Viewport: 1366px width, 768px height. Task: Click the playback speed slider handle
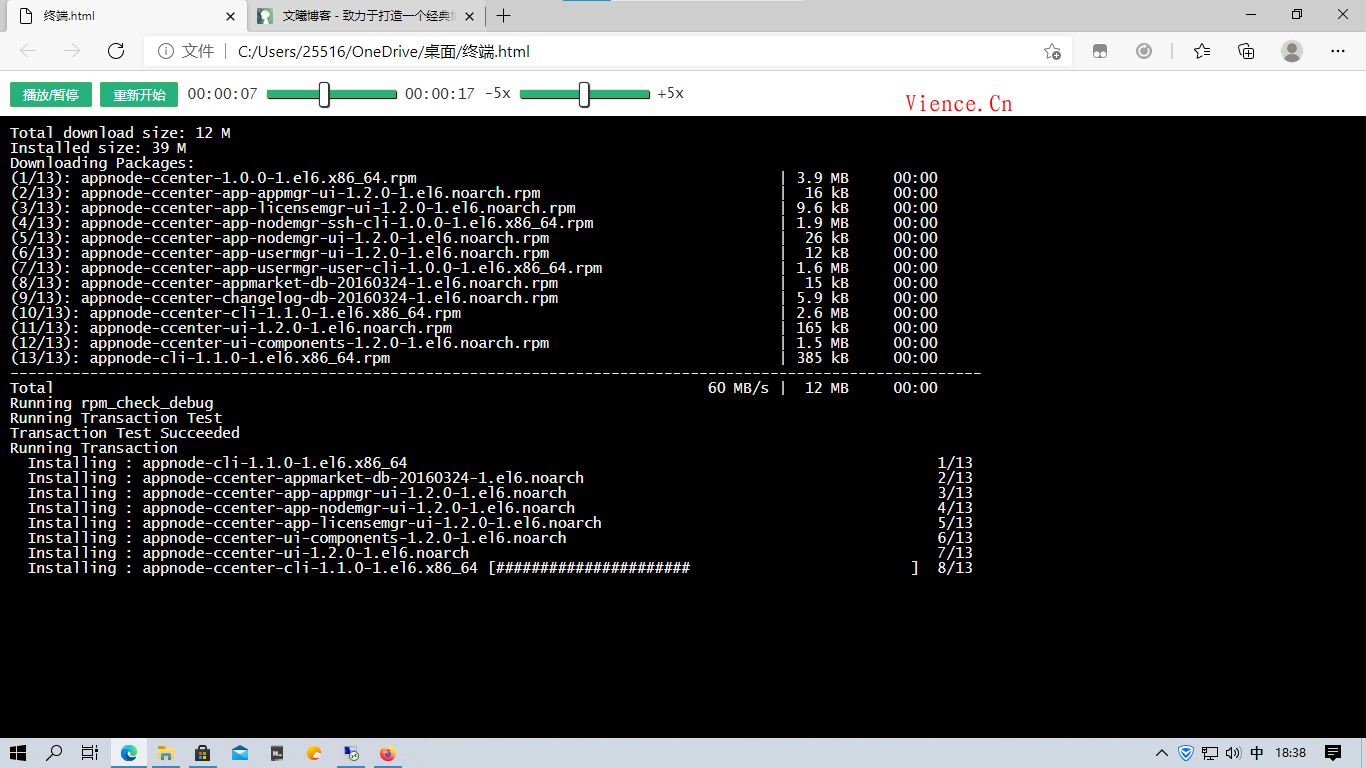[584, 94]
